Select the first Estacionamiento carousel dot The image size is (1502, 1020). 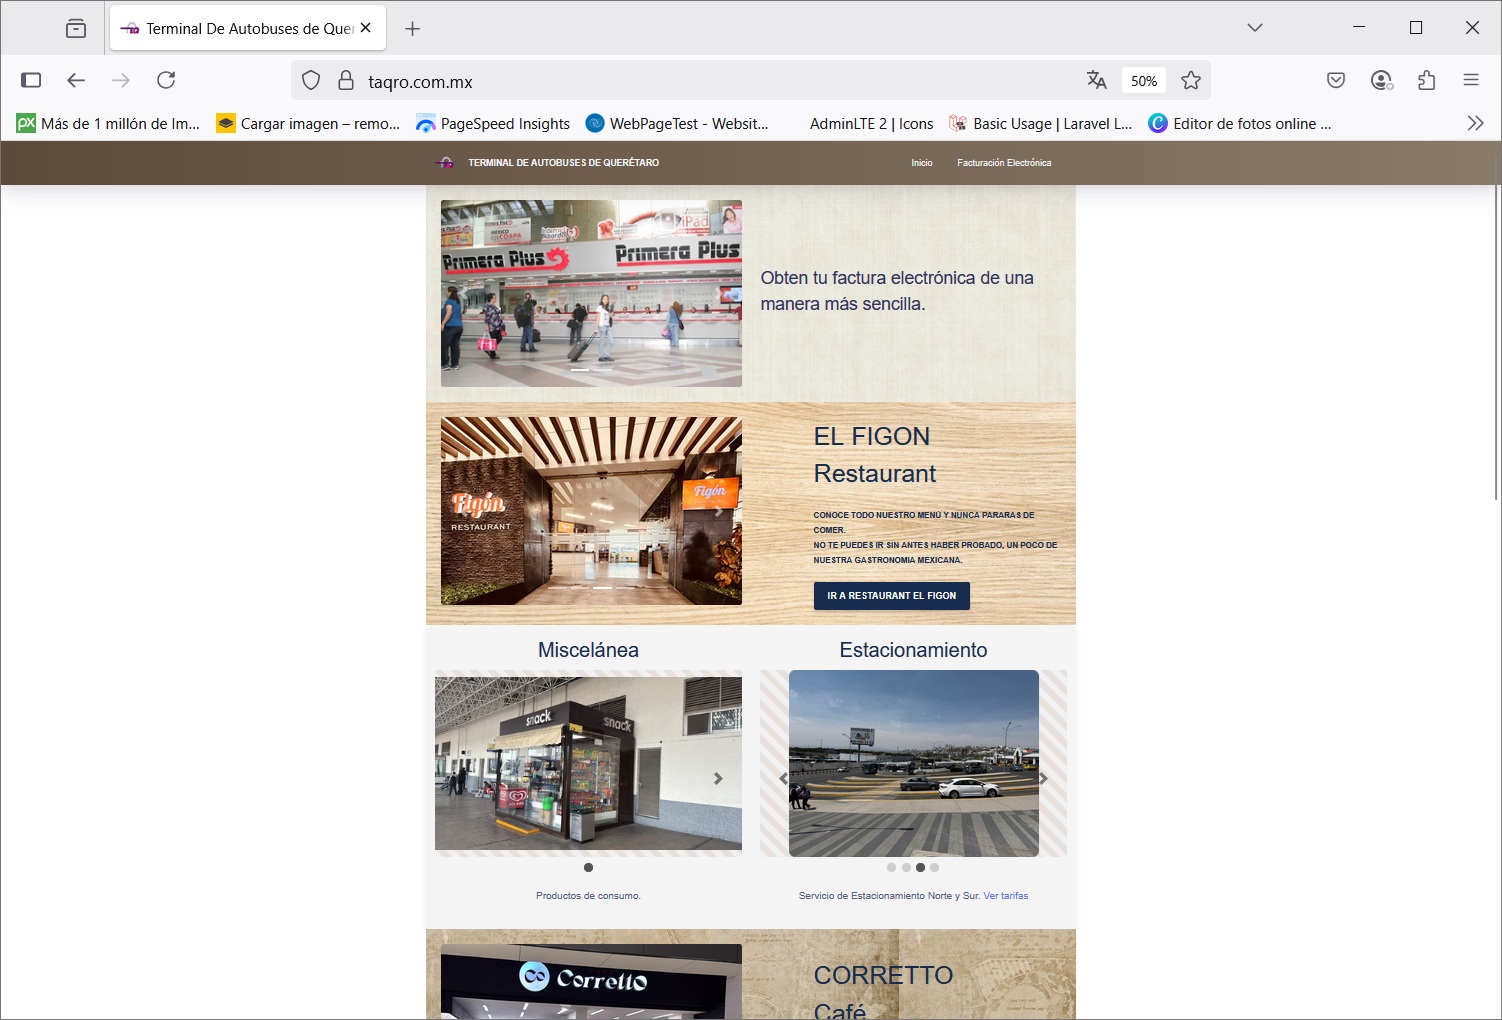tap(891, 868)
